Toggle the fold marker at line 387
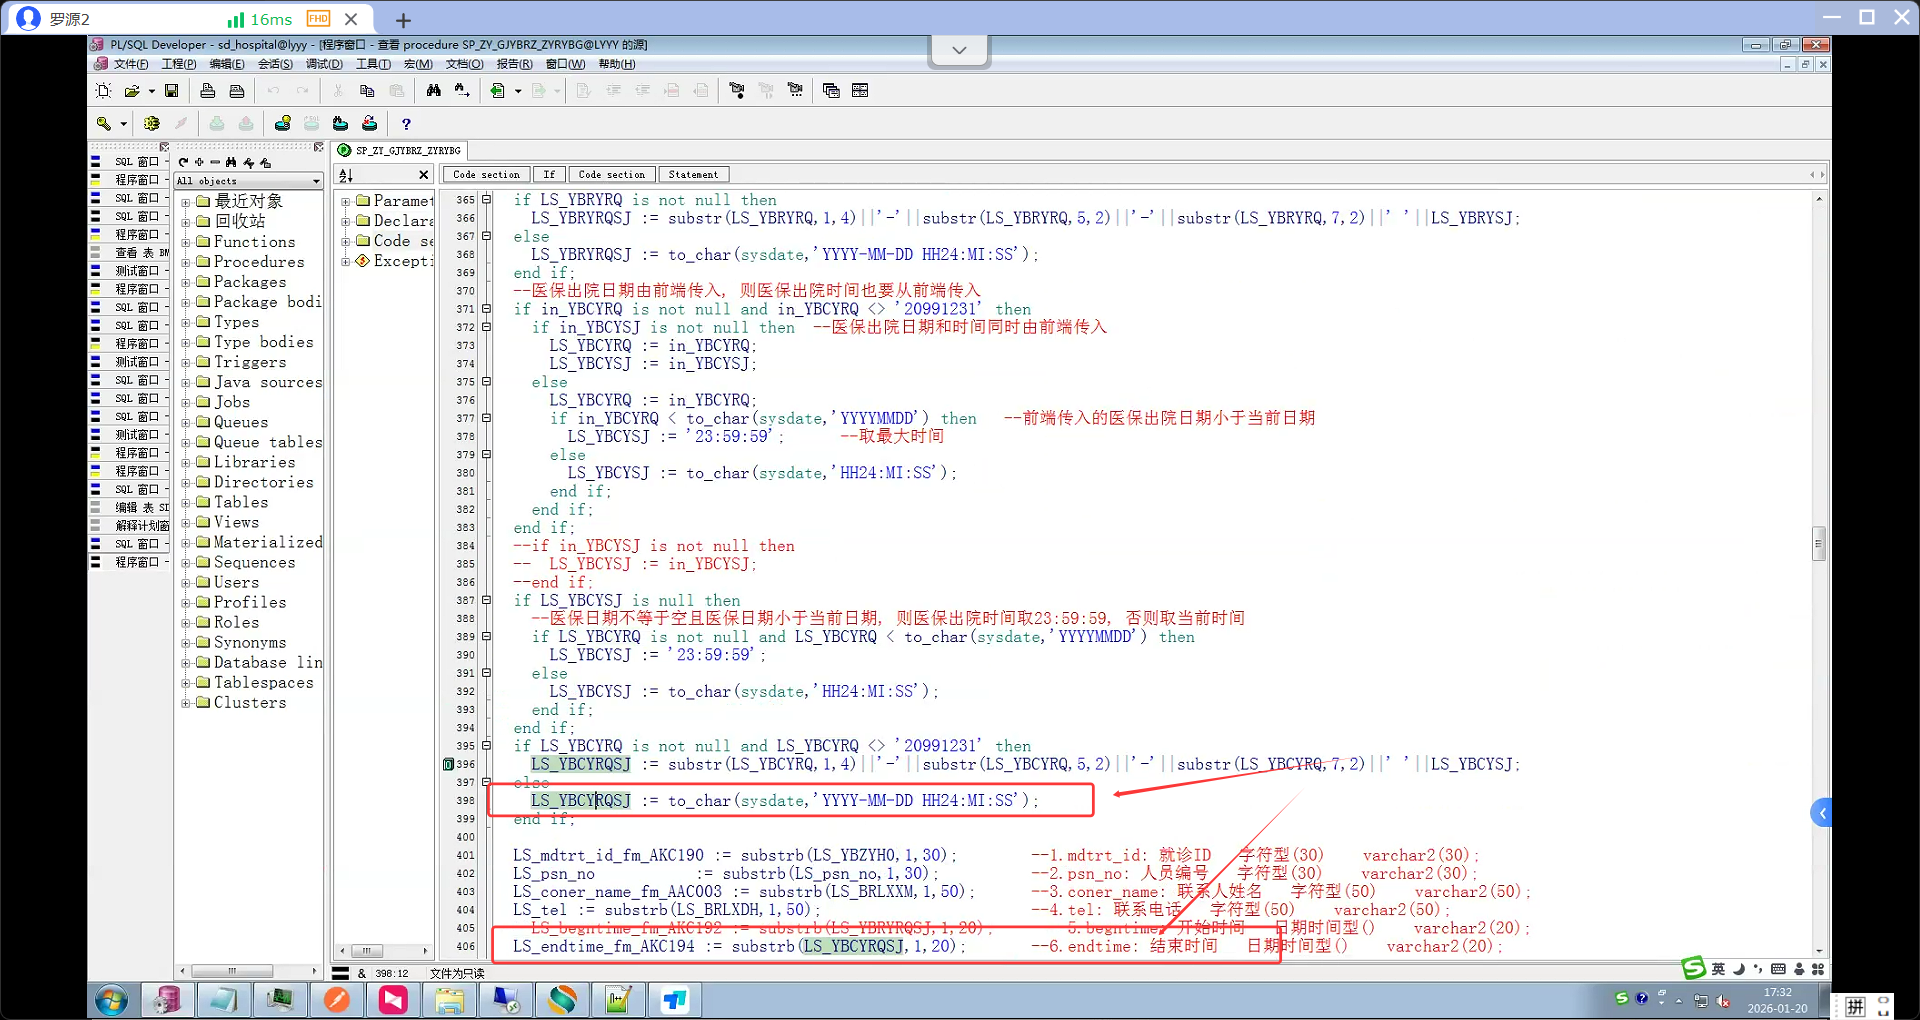The image size is (1920, 1020). pos(487,600)
